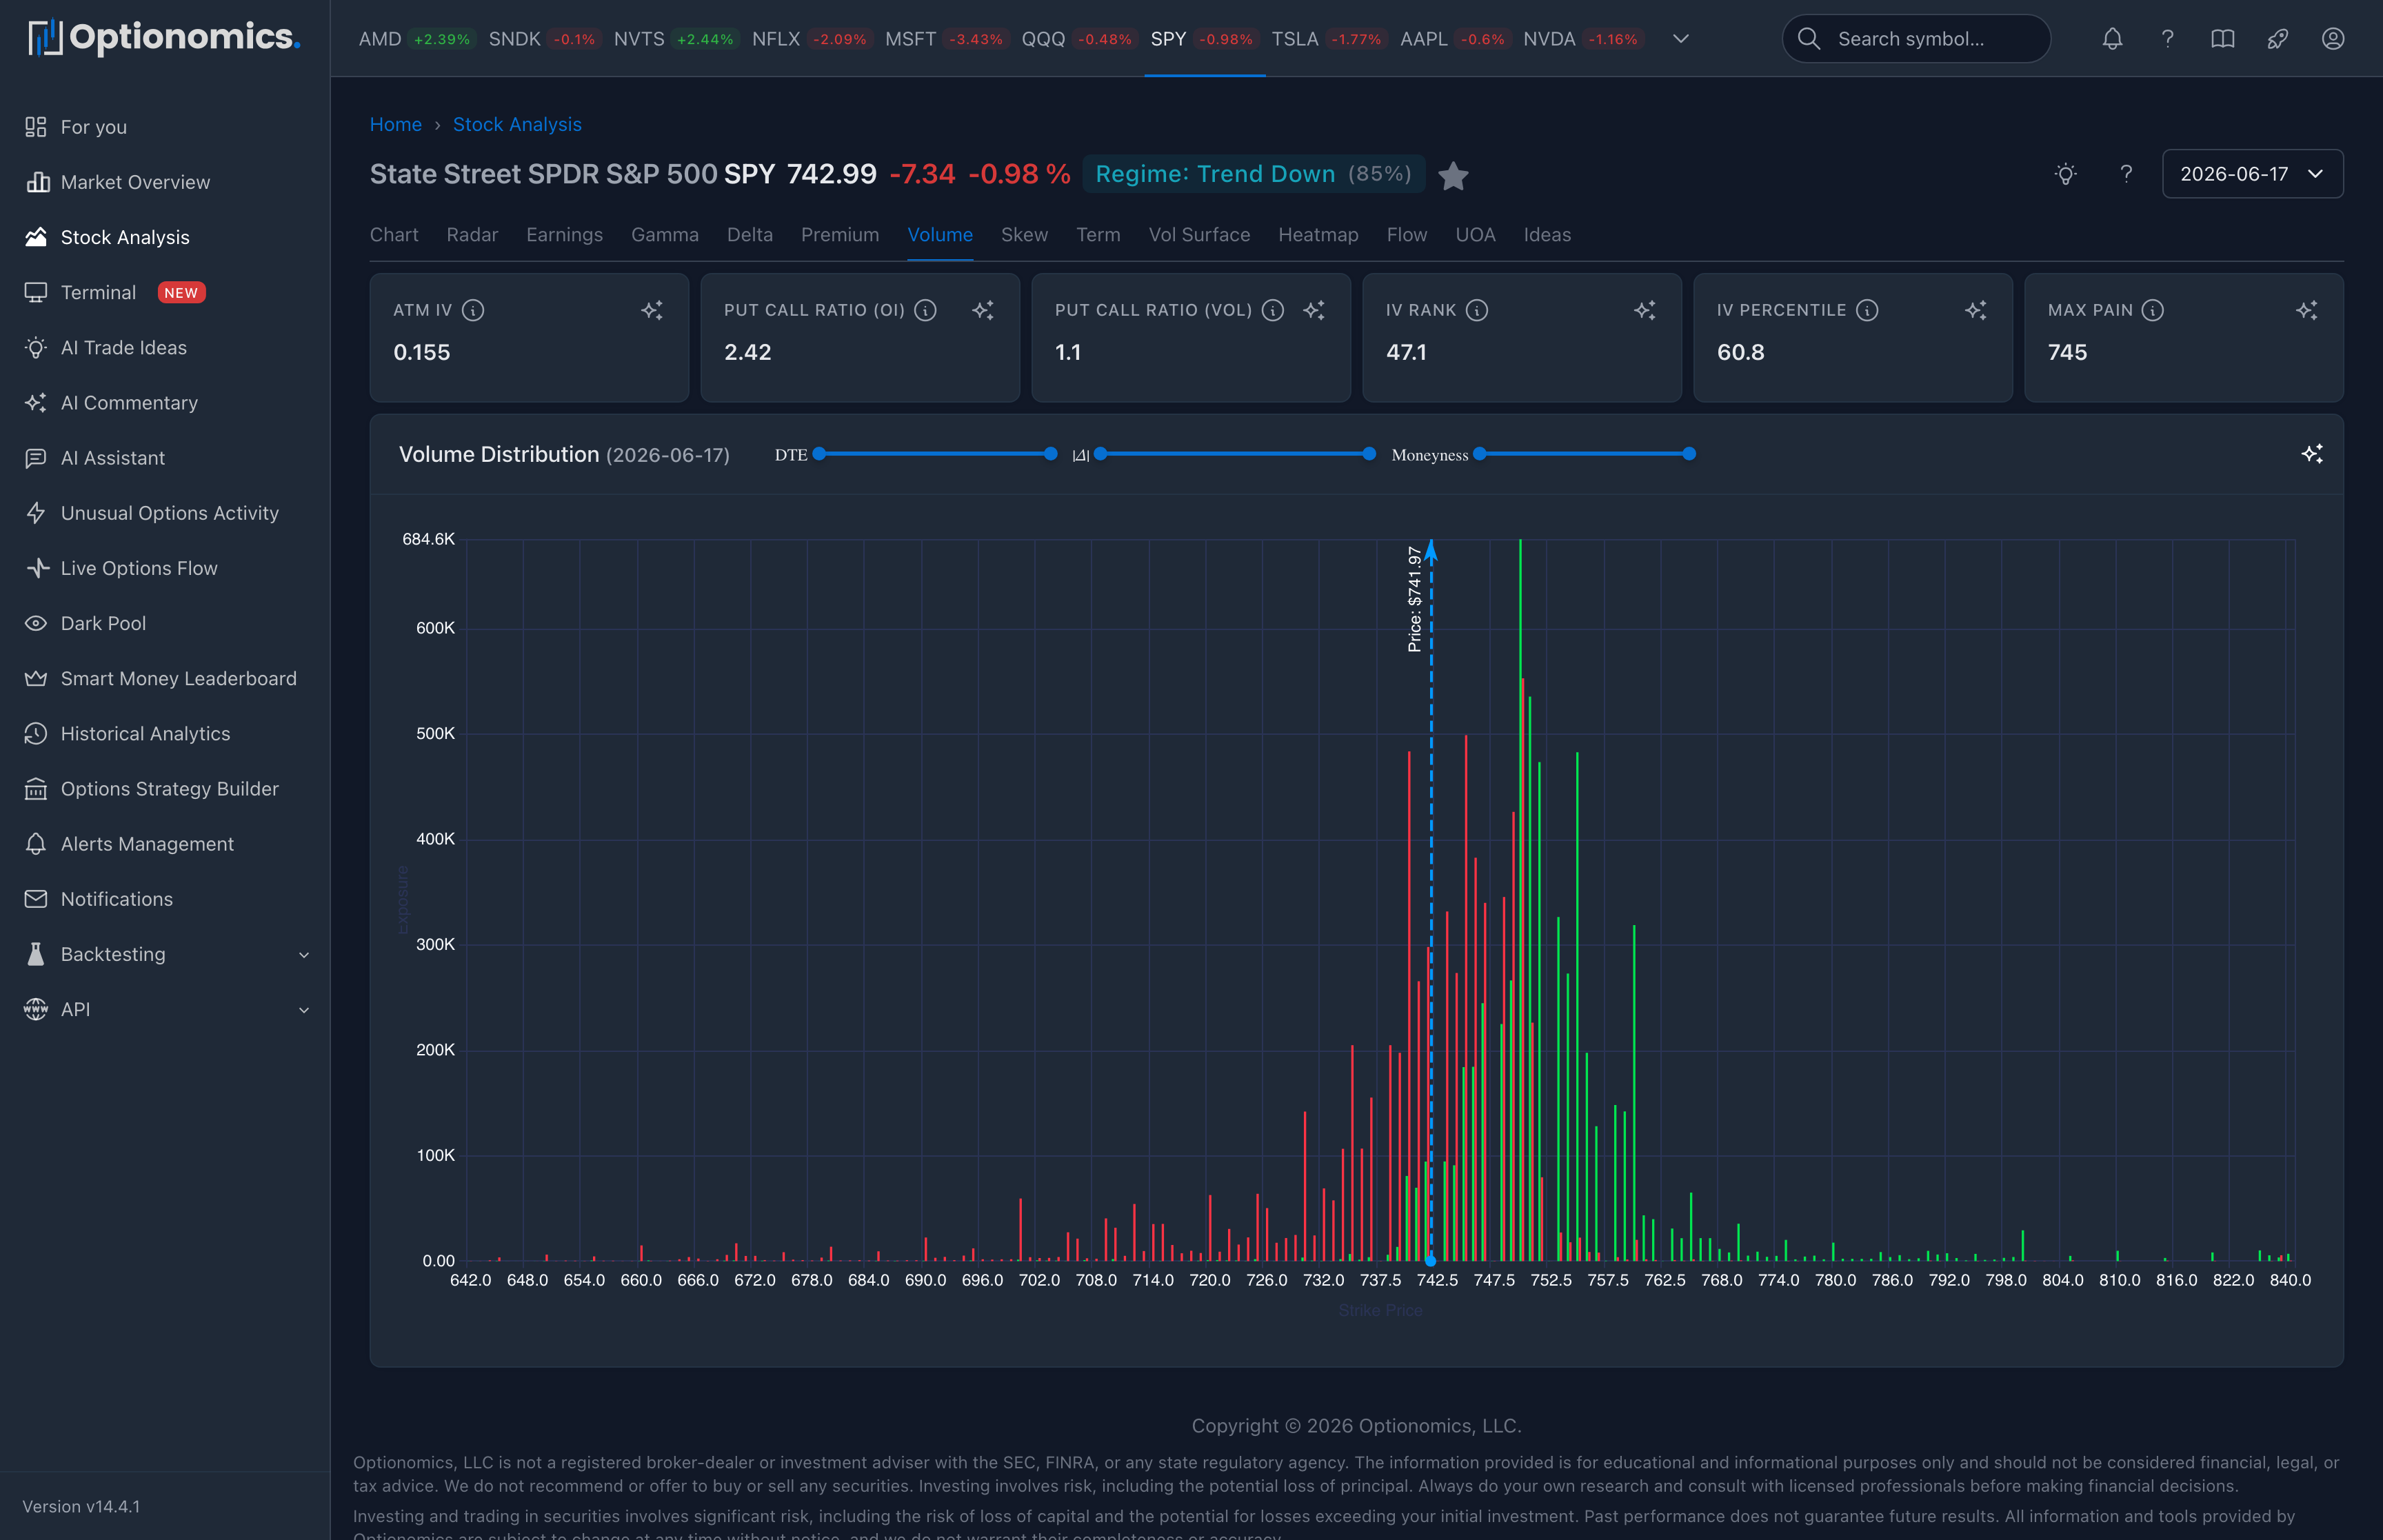2383x1540 pixels.
Task: Open Options Strategy Builder in sidebar
Action: click(165, 789)
